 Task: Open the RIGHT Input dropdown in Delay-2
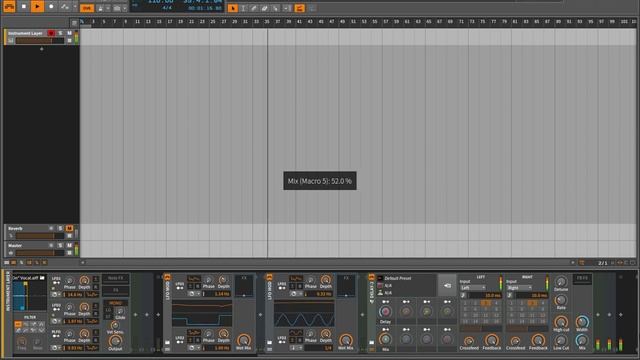pos(519,288)
